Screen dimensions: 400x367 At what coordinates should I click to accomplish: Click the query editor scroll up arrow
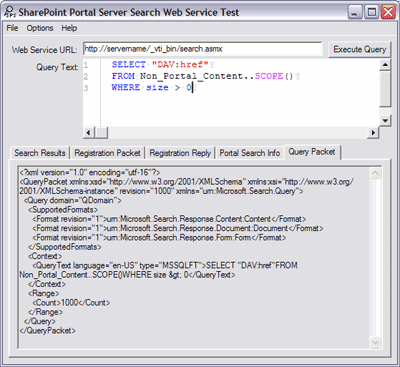pos(385,64)
